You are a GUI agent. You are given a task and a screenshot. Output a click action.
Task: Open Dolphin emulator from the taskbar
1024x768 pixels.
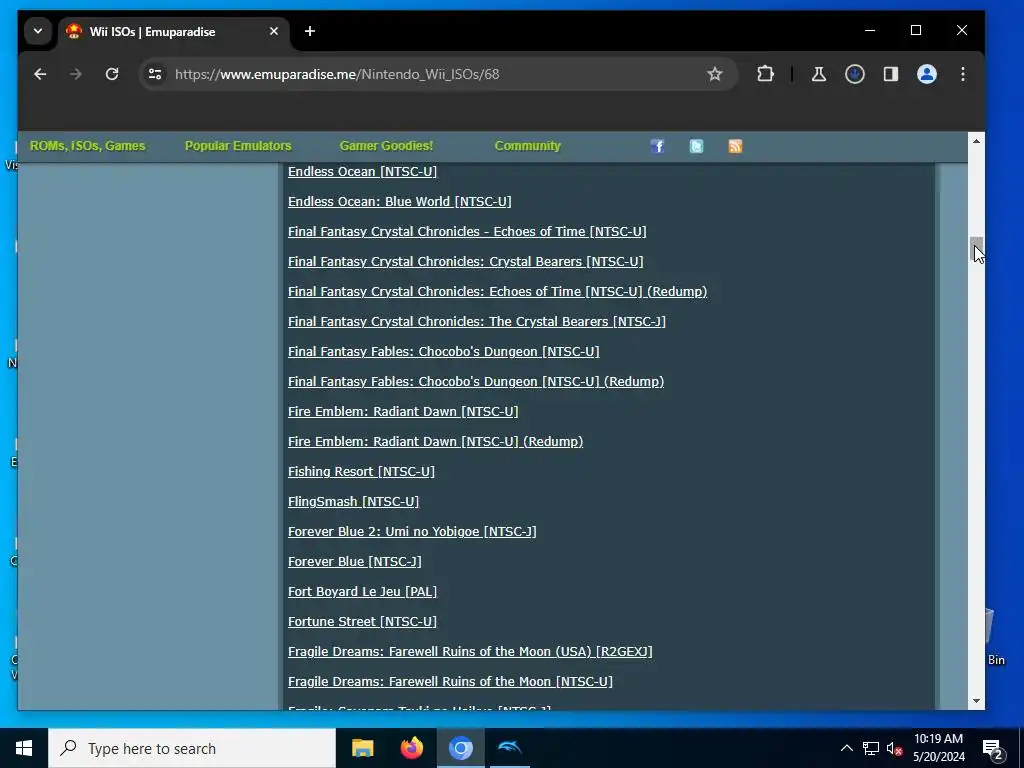[509, 748]
